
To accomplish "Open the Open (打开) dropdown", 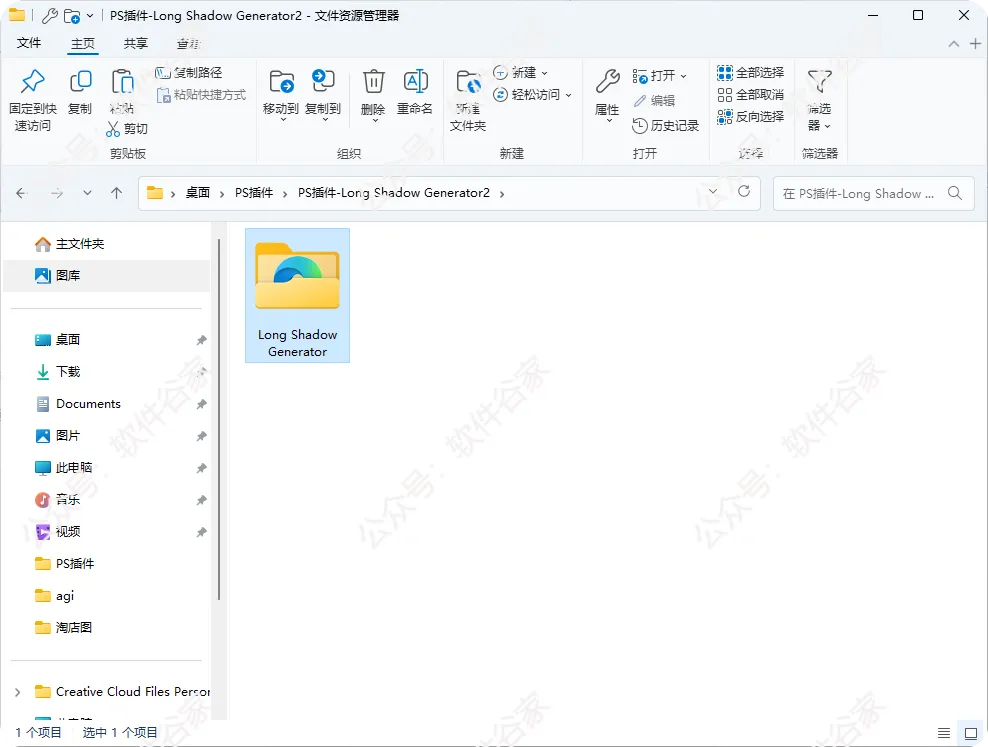I will 660,76.
